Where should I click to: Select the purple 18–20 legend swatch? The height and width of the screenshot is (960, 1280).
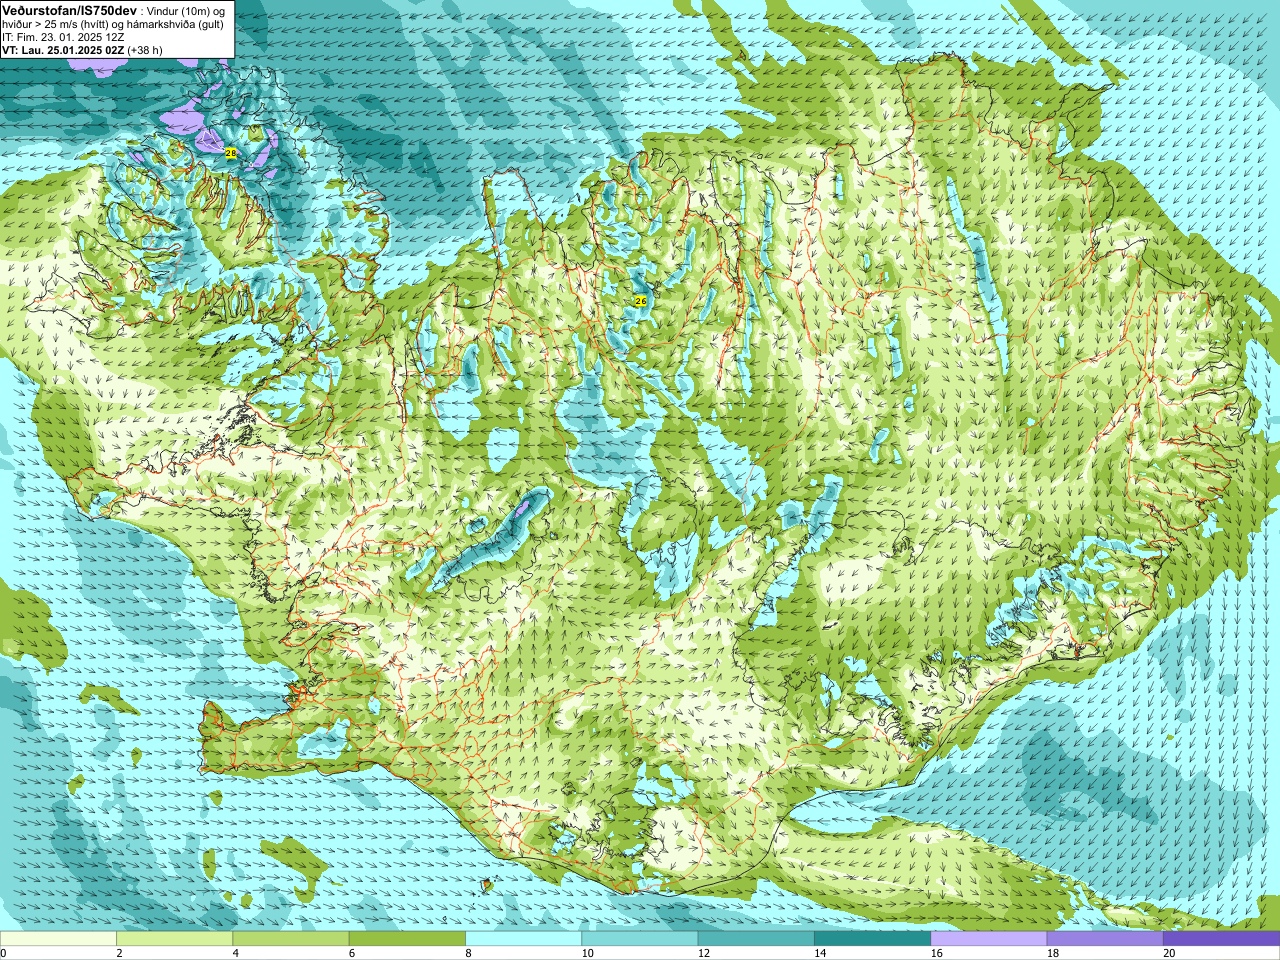click(1104, 939)
